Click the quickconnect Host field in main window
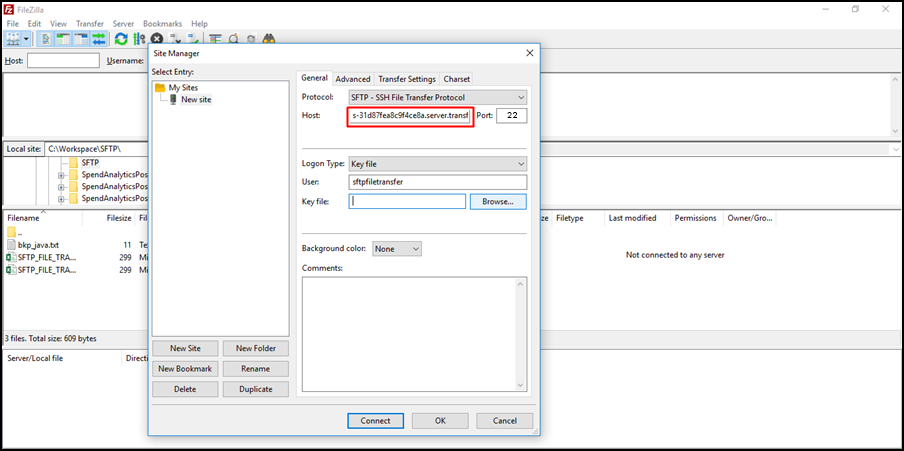904x451 pixels. pos(63,60)
